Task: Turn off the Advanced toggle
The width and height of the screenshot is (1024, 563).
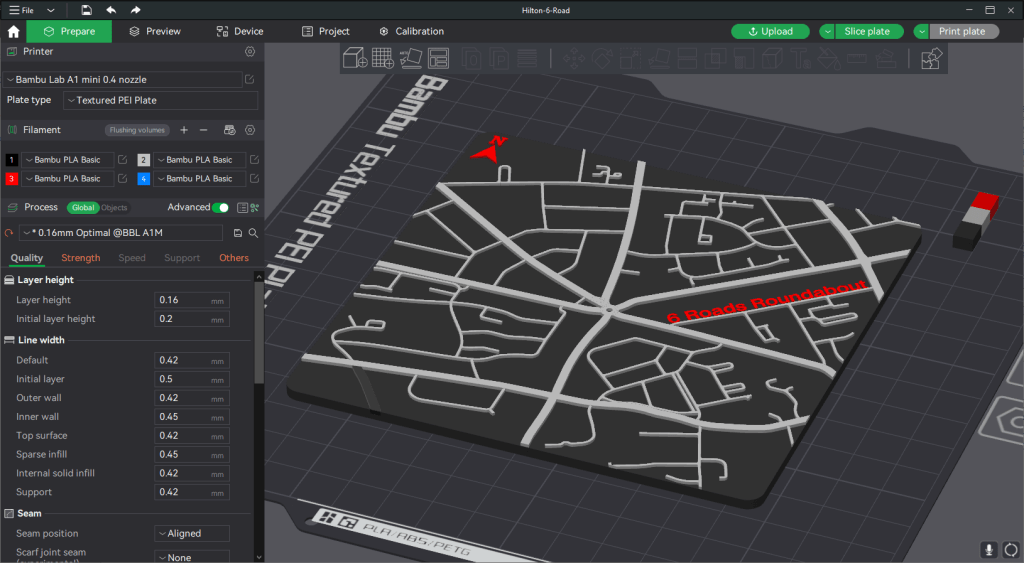Action: click(220, 207)
